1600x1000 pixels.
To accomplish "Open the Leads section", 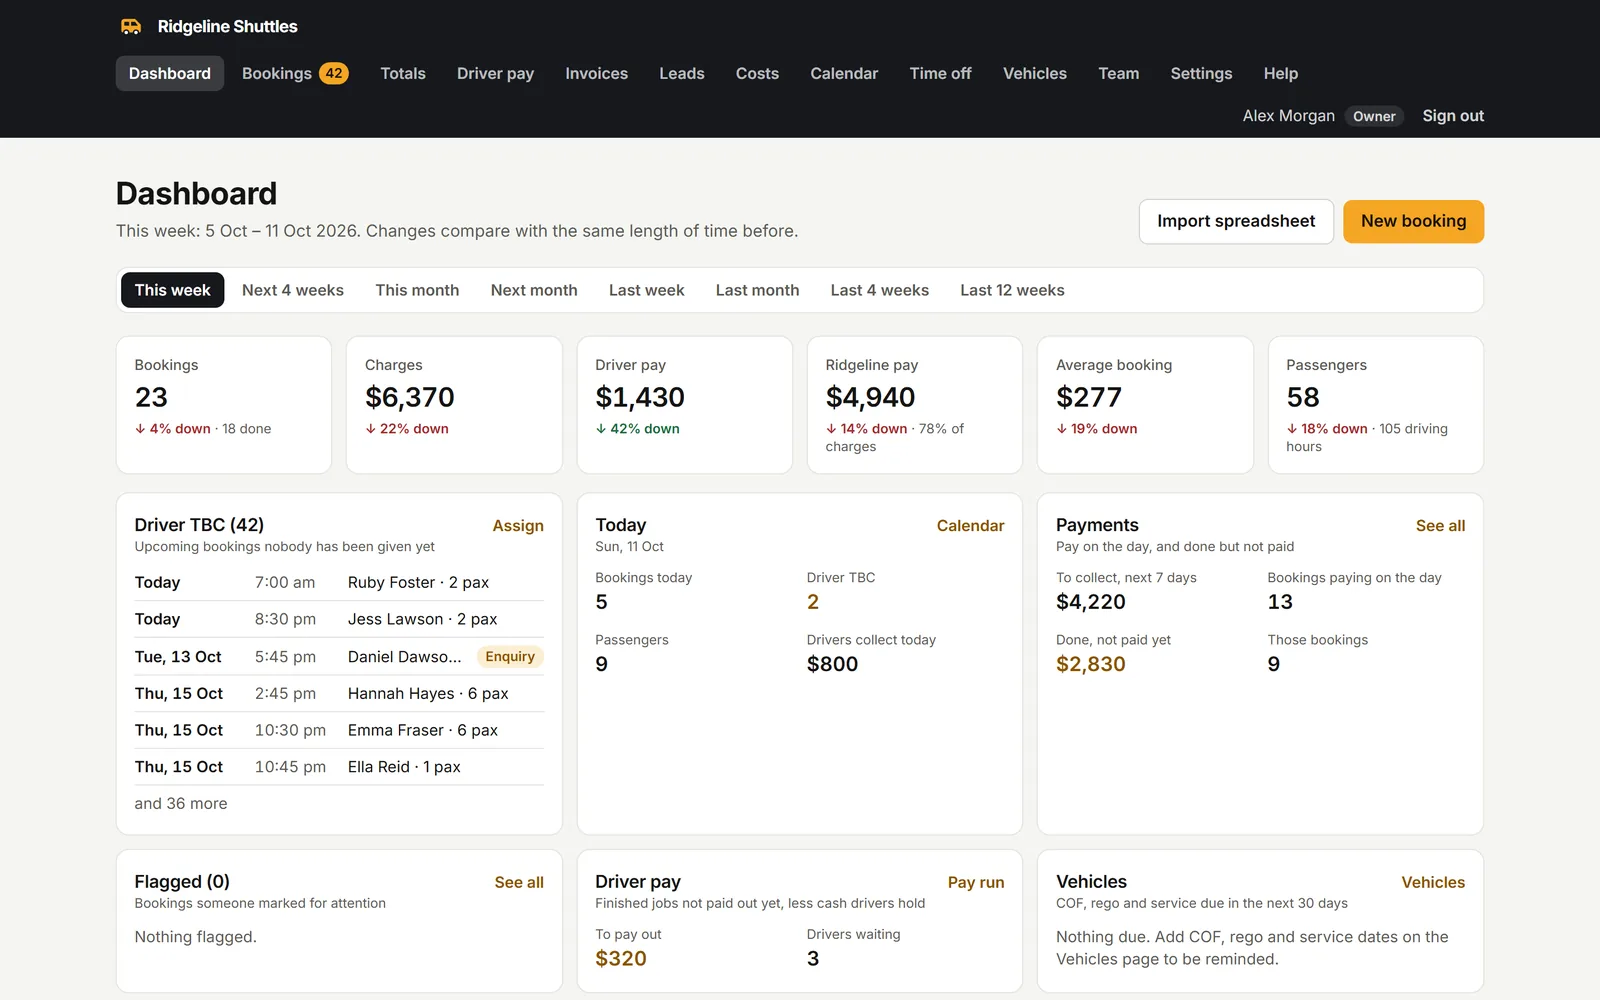I will point(682,74).
